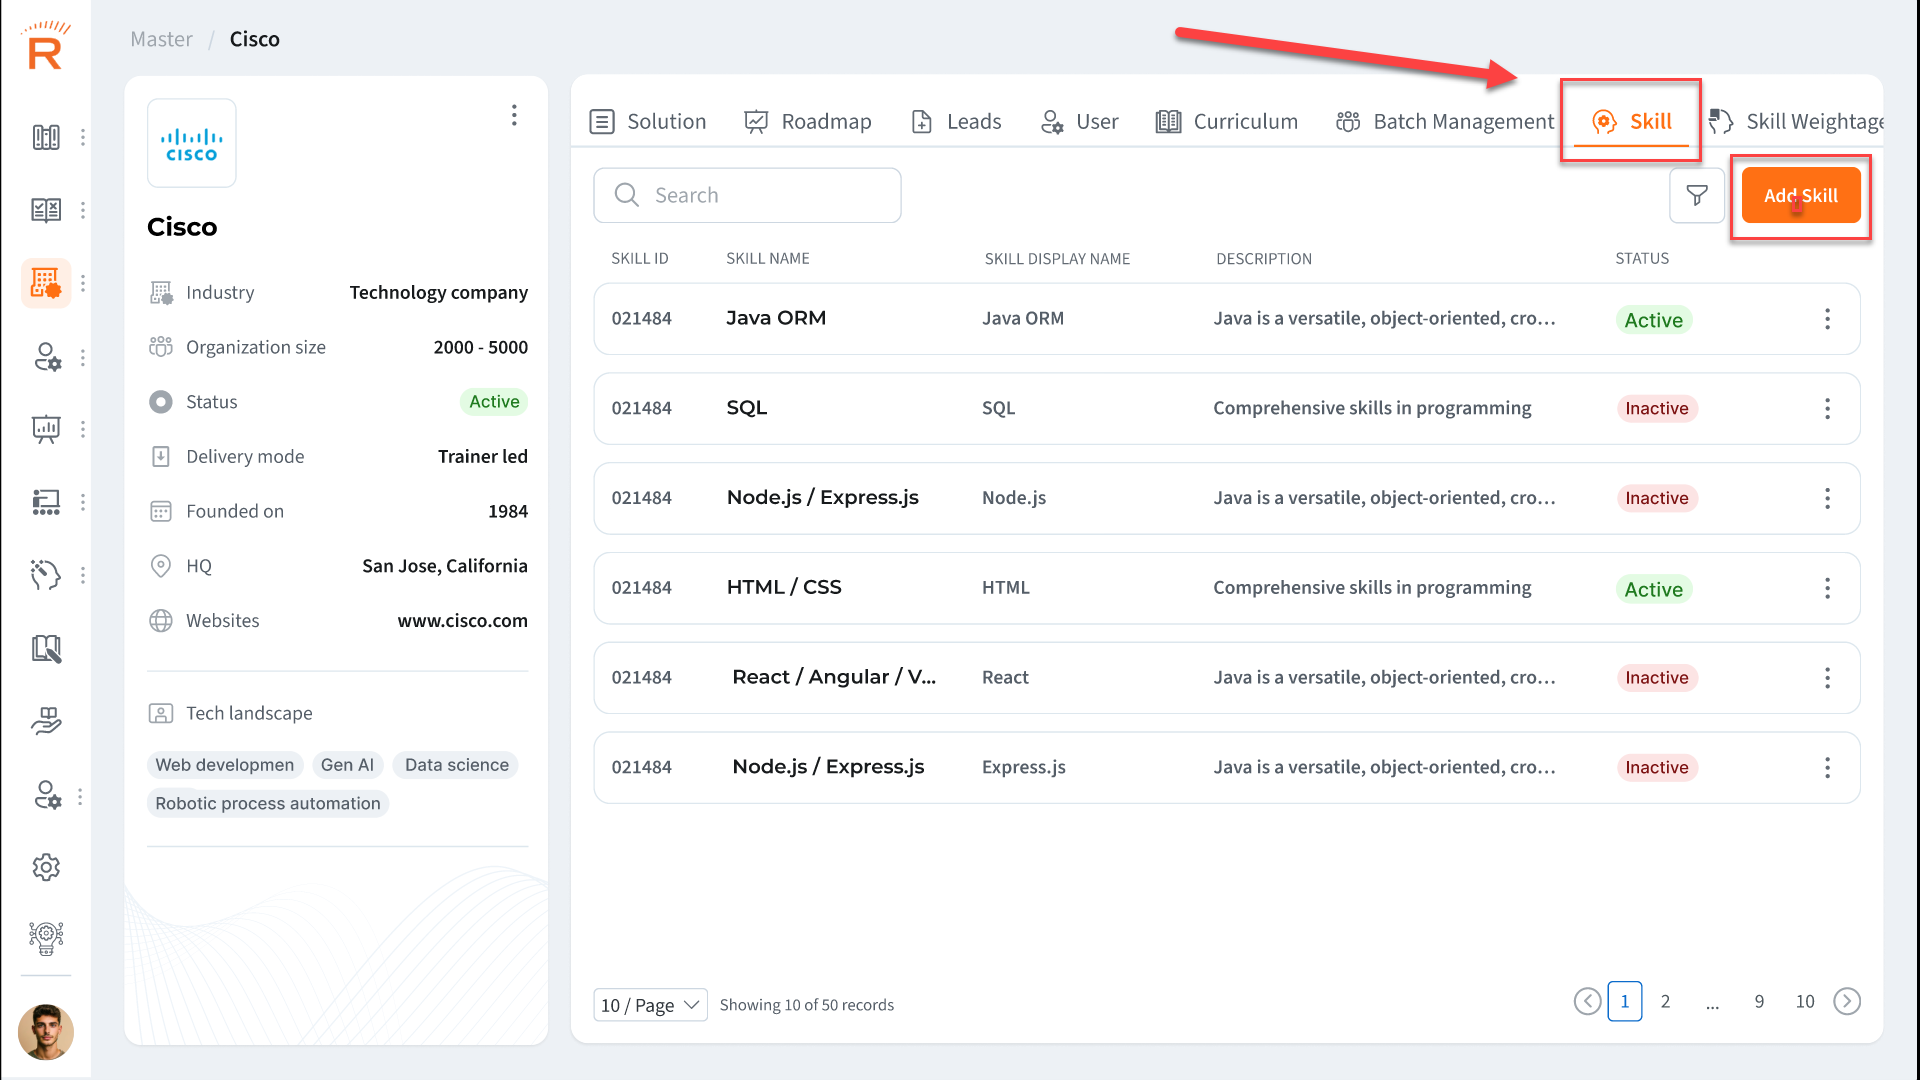
Task: Click the Master breadcrumb link
Action: pyautogui.click(x=161, y=39)
